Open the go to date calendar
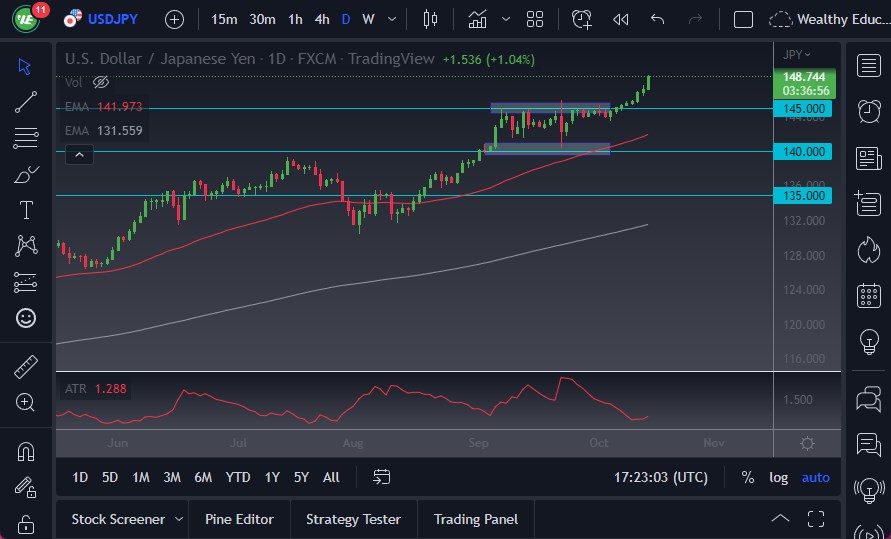This screenshot has height=539, width=891. (381, 477)
